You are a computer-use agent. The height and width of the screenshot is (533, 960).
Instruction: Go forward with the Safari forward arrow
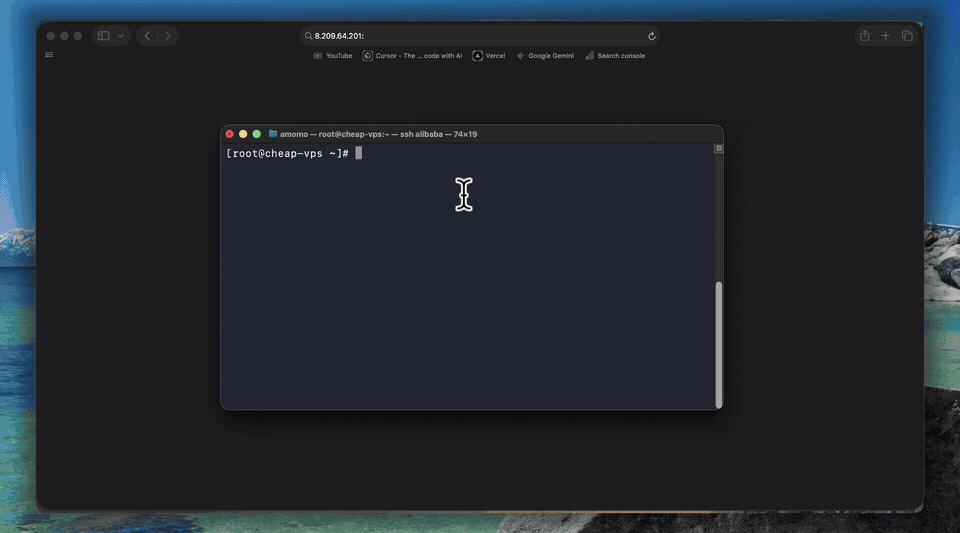[168, 36]
